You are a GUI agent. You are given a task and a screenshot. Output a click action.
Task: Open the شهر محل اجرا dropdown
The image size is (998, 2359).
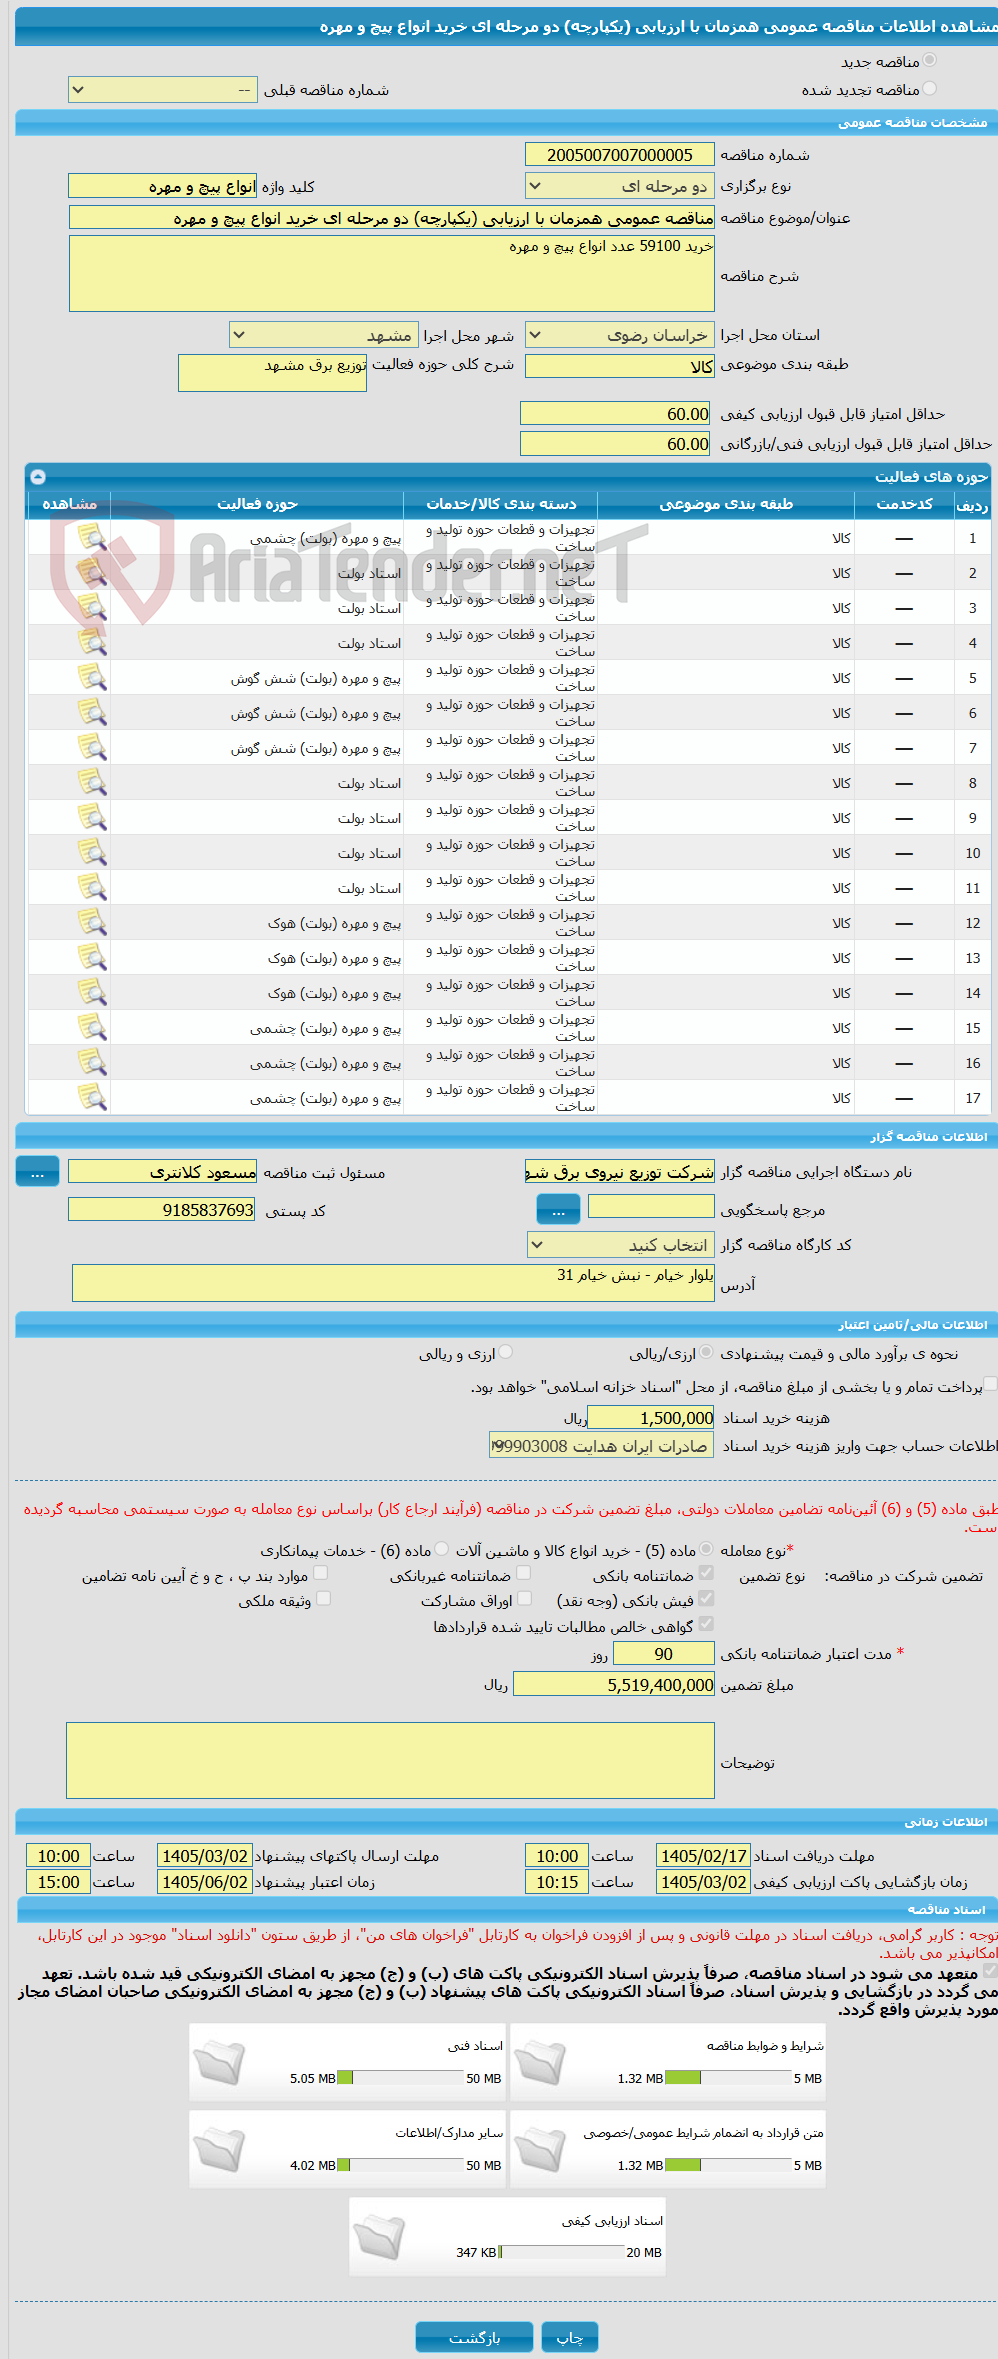coord(324,335)
